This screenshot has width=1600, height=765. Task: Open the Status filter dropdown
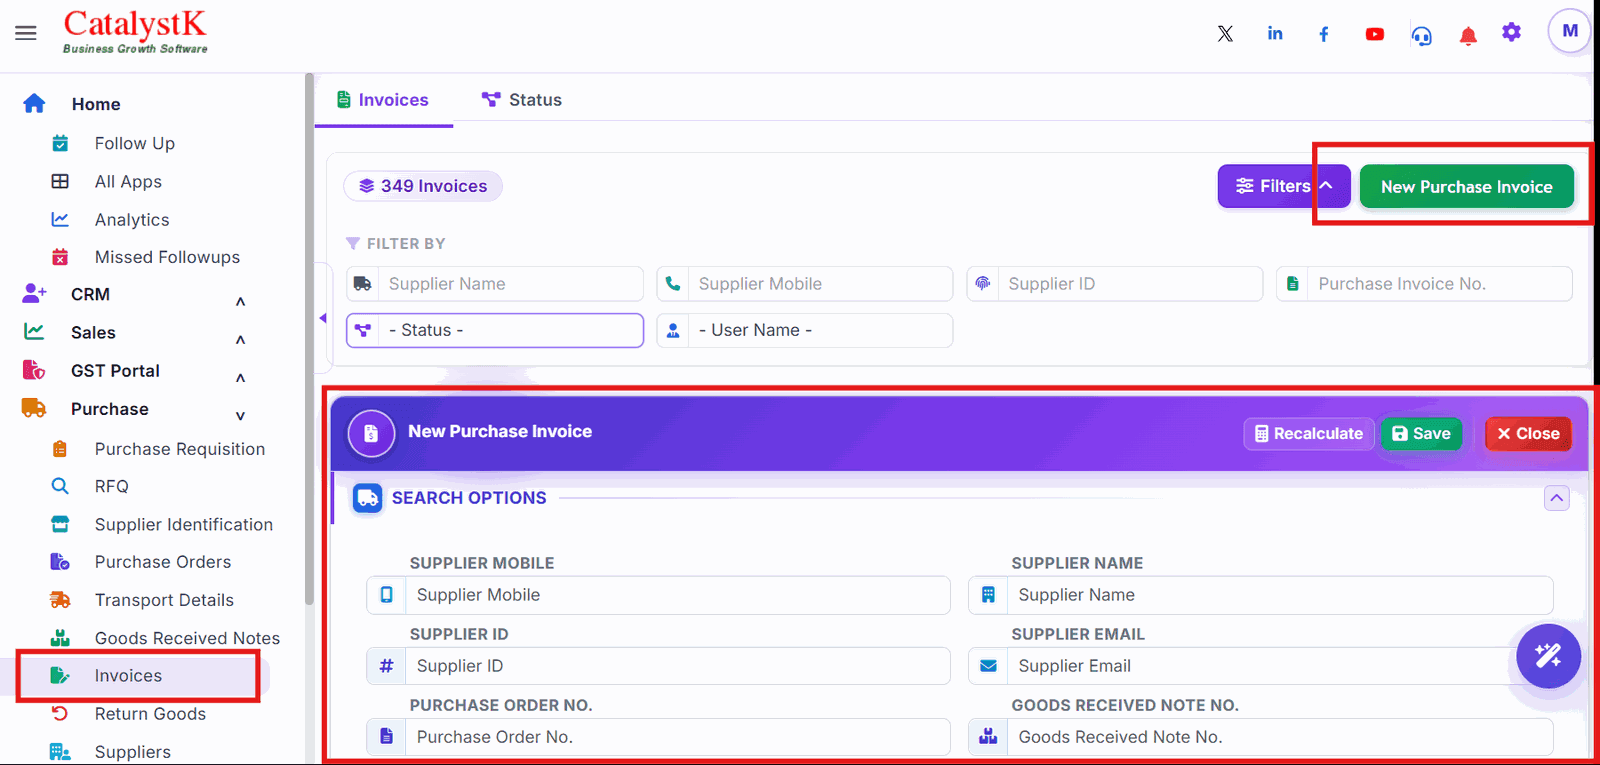coord(495,330)
